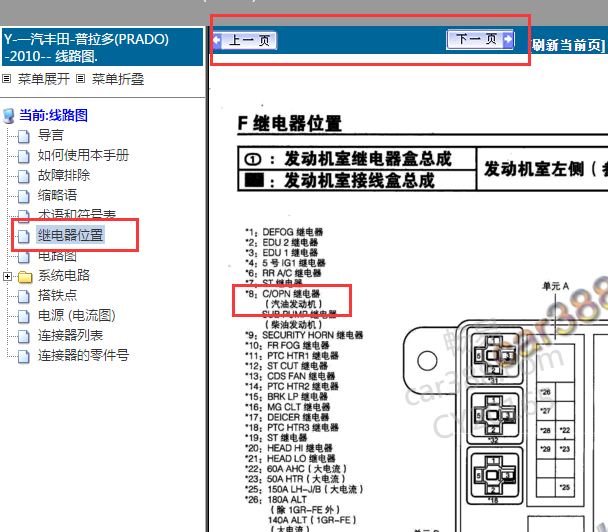Open the 搭铁点 page
608x532 pixels.
tap(57, 295)
